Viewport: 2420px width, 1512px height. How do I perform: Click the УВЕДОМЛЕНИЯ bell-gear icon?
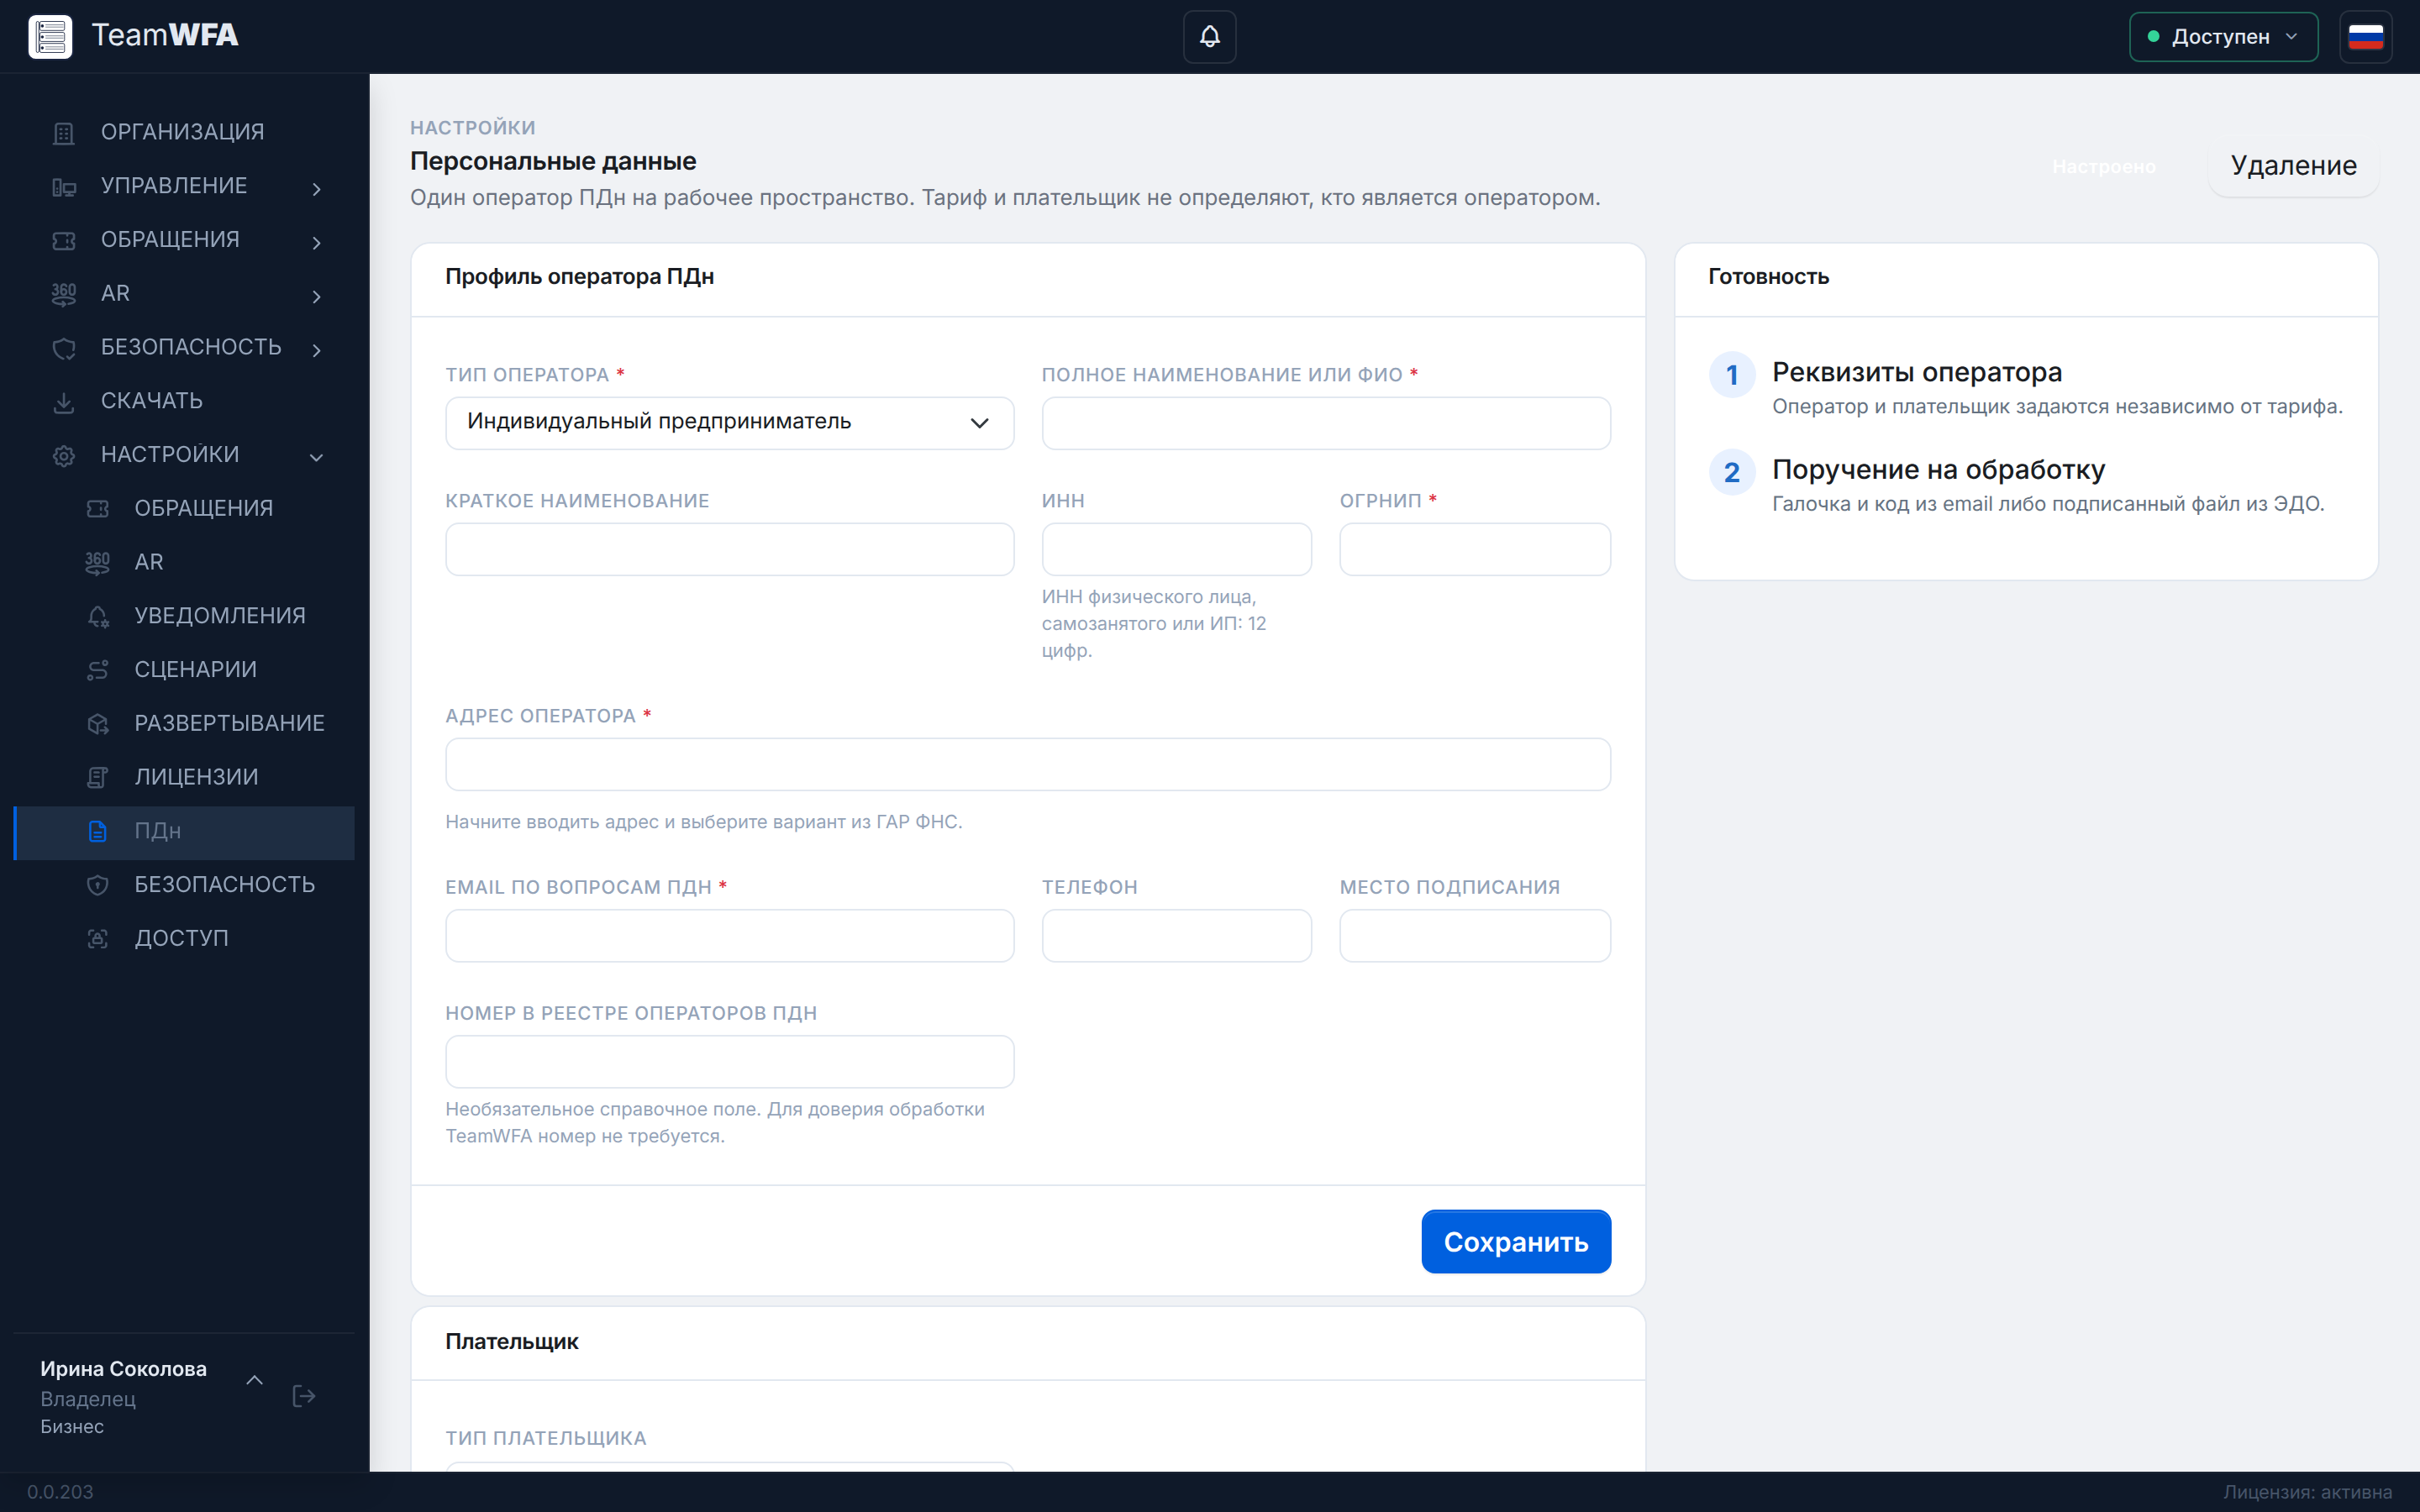[x=98, y=617]
